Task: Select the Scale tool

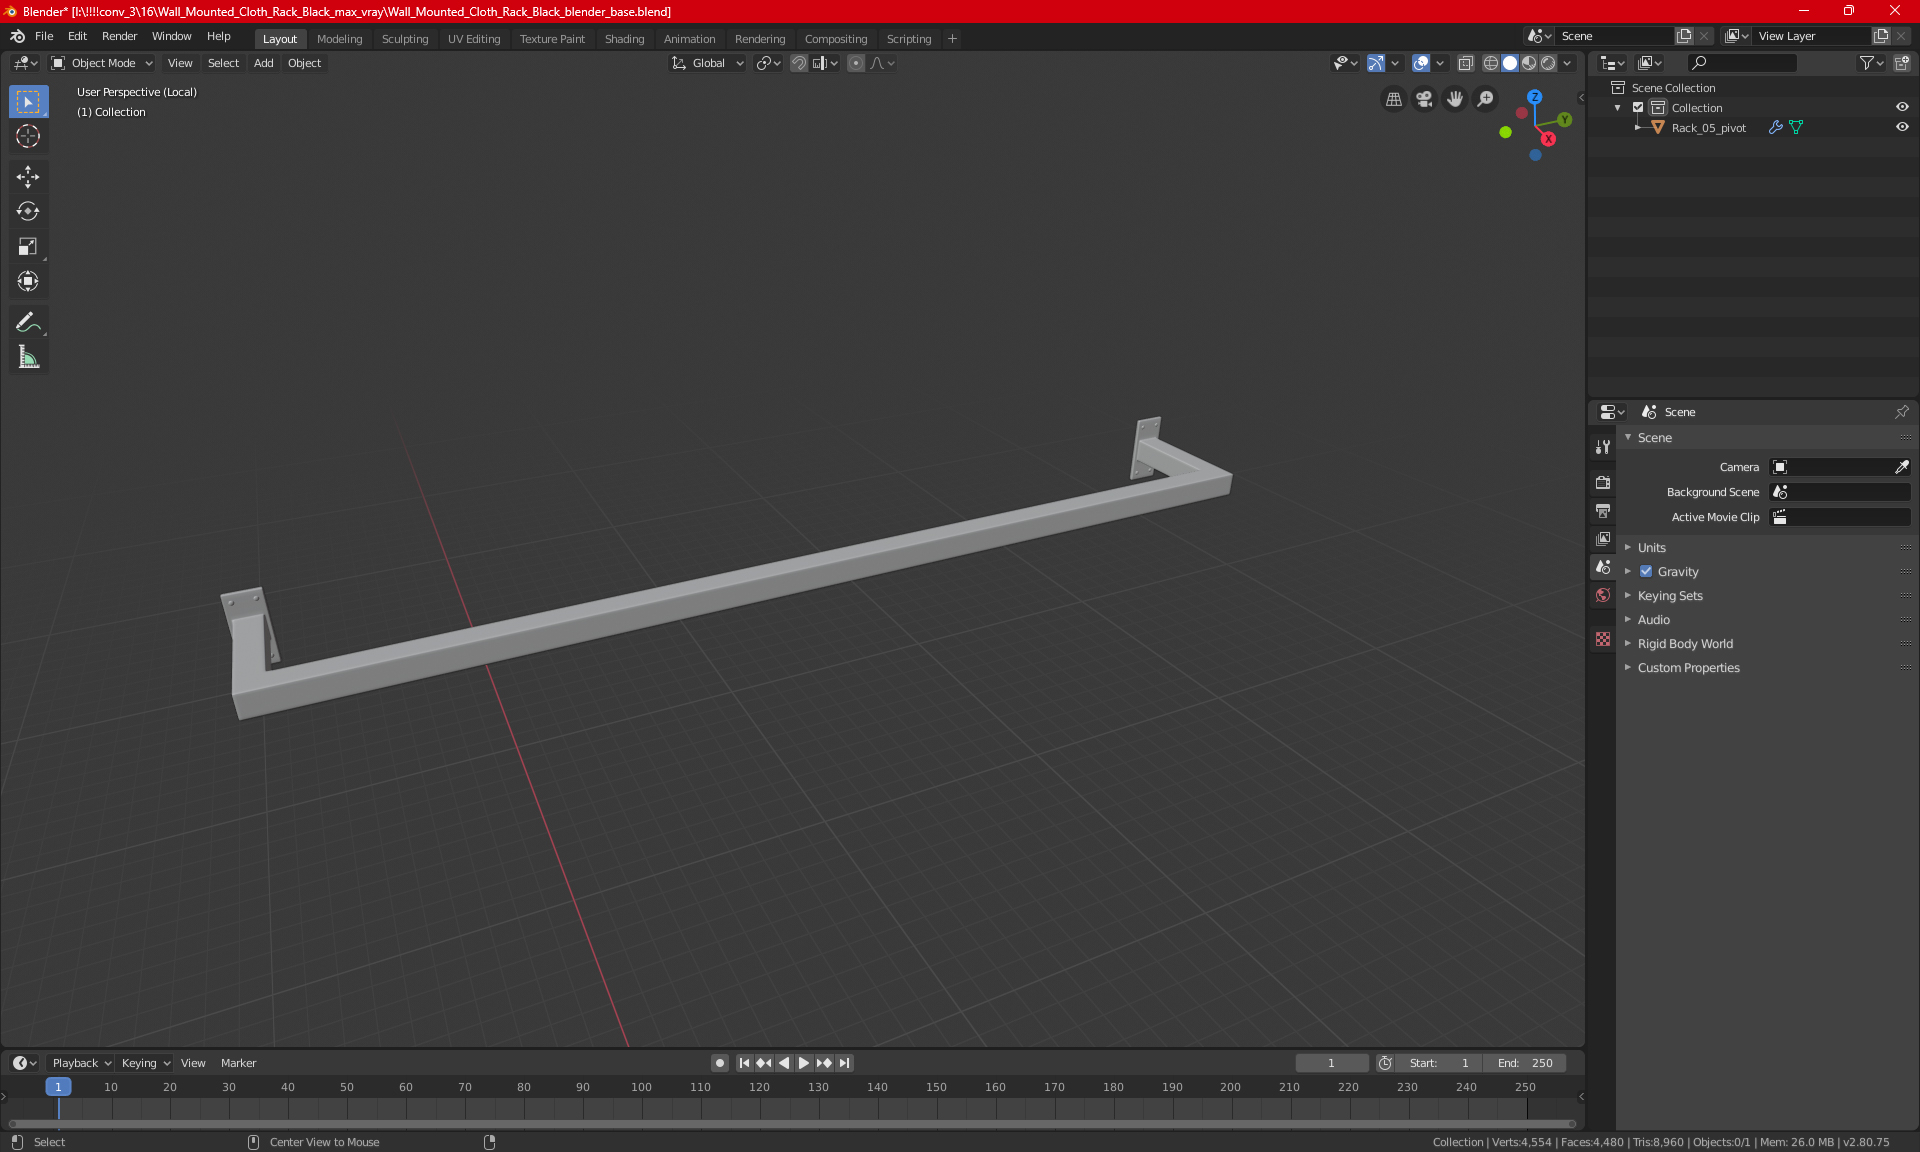Action: point(28,246)
